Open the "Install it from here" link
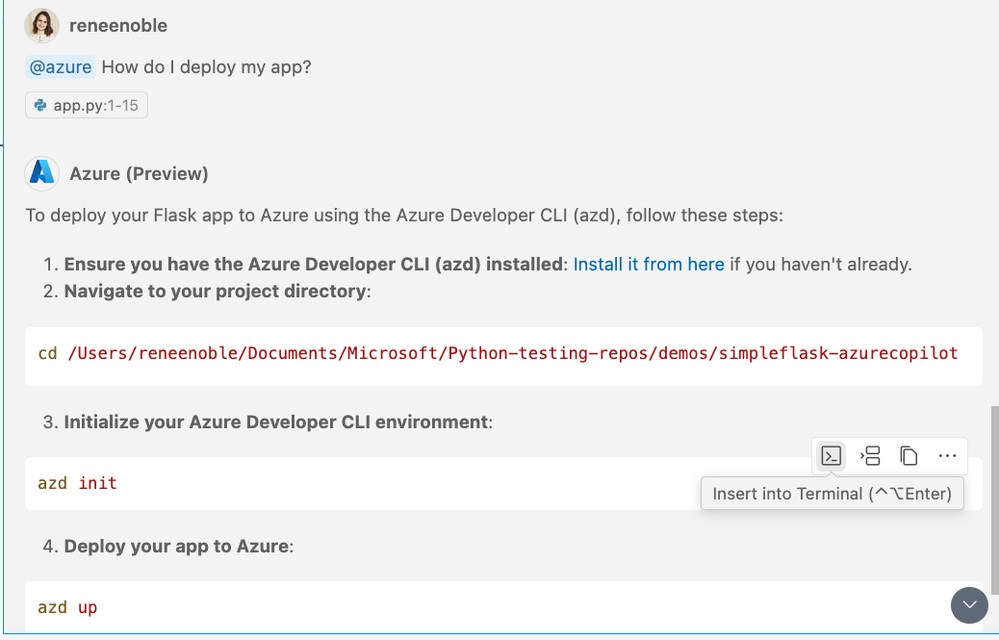999x640 pixels. (x=648, y=264)
